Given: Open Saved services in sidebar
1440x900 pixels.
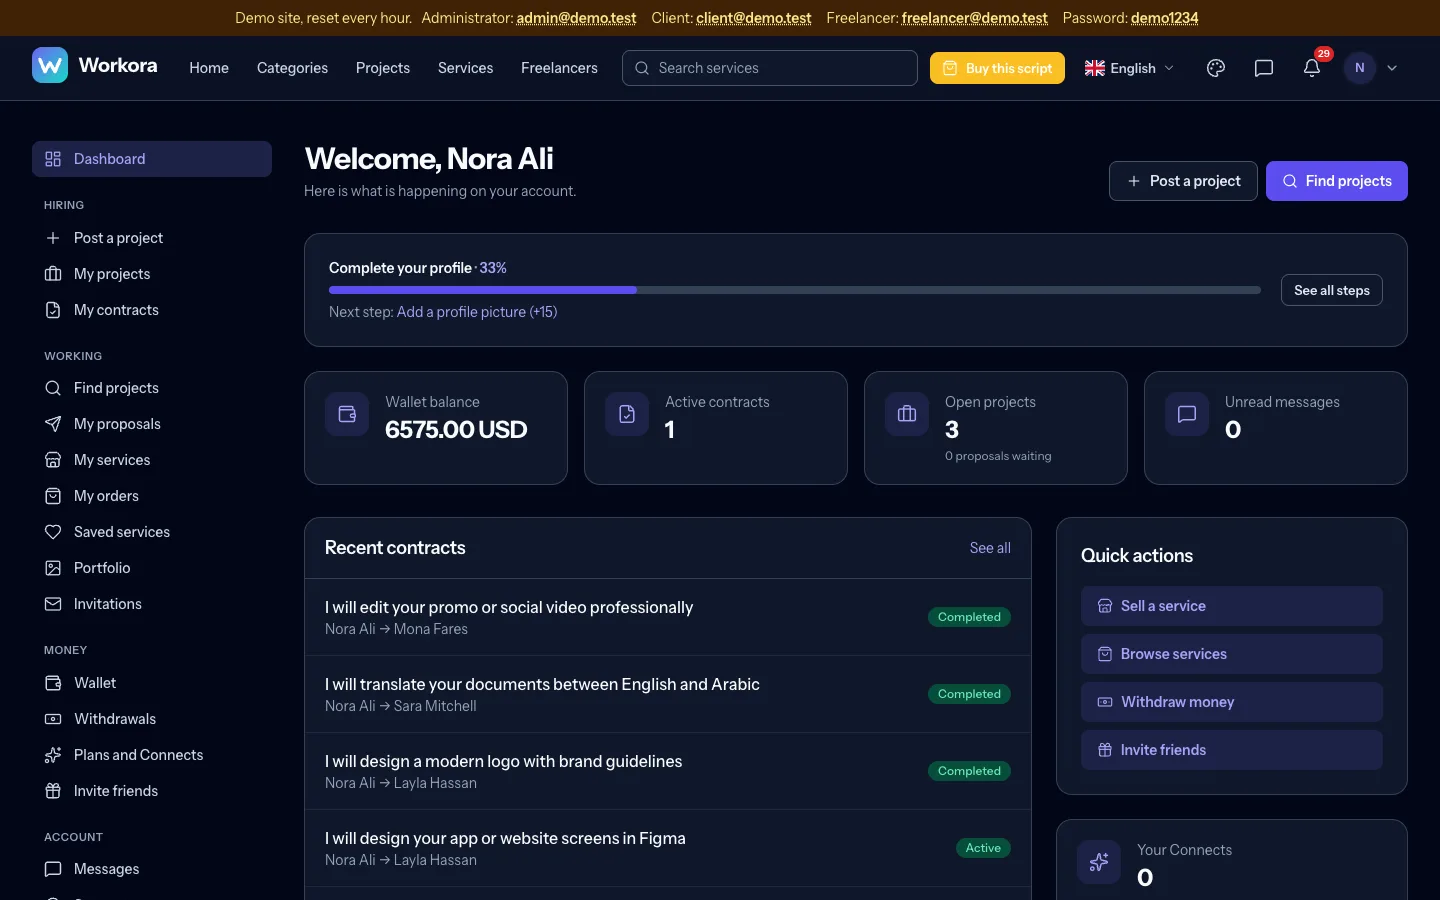Looking at the screenshot, I should 152,532.
